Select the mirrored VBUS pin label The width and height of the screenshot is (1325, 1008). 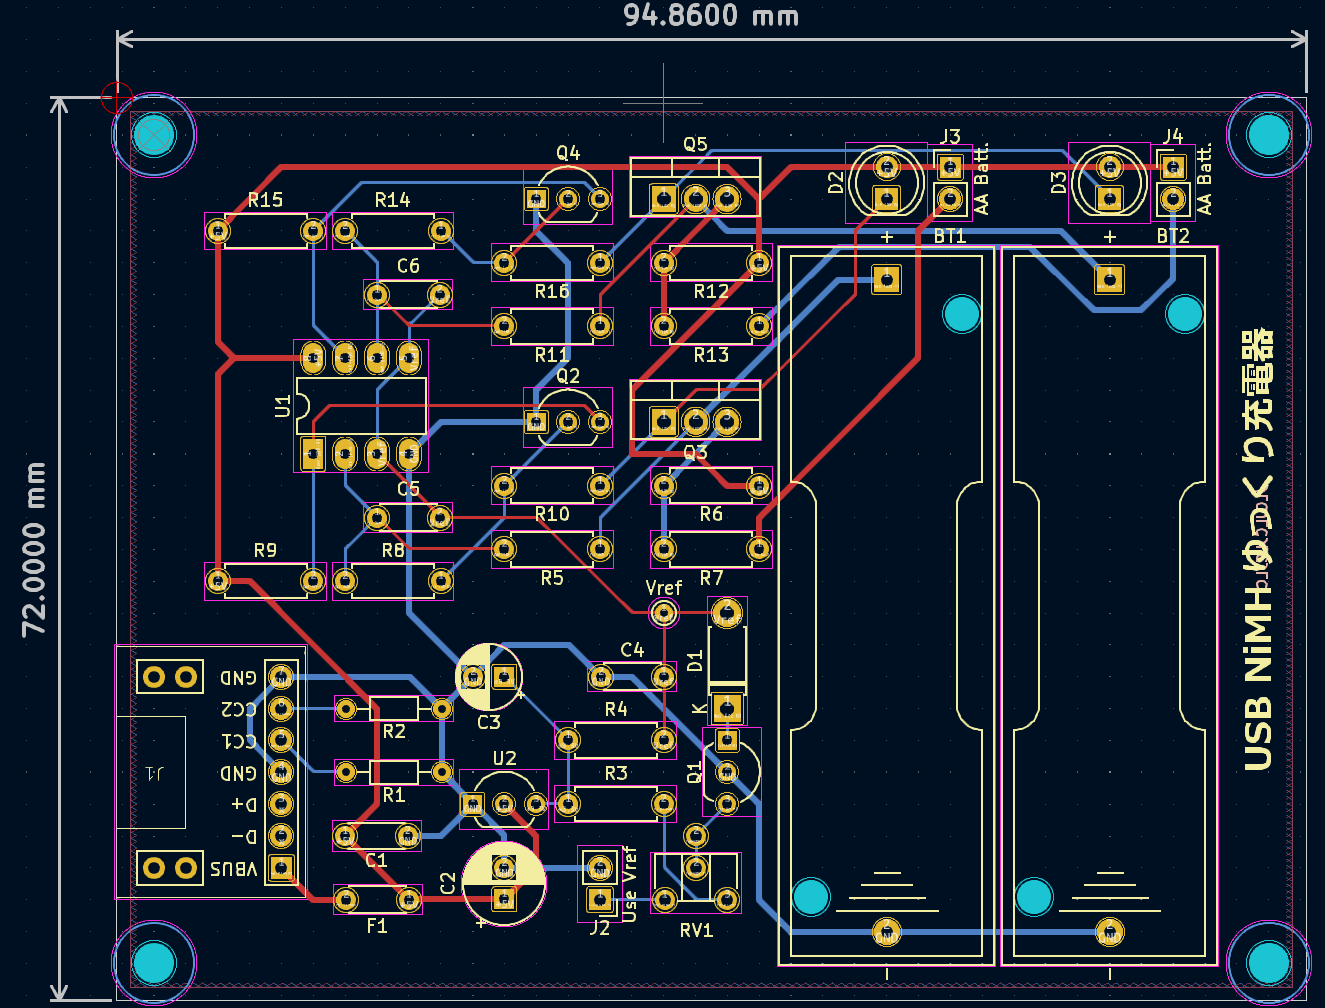pyautogui.click(x=233, y=870)
